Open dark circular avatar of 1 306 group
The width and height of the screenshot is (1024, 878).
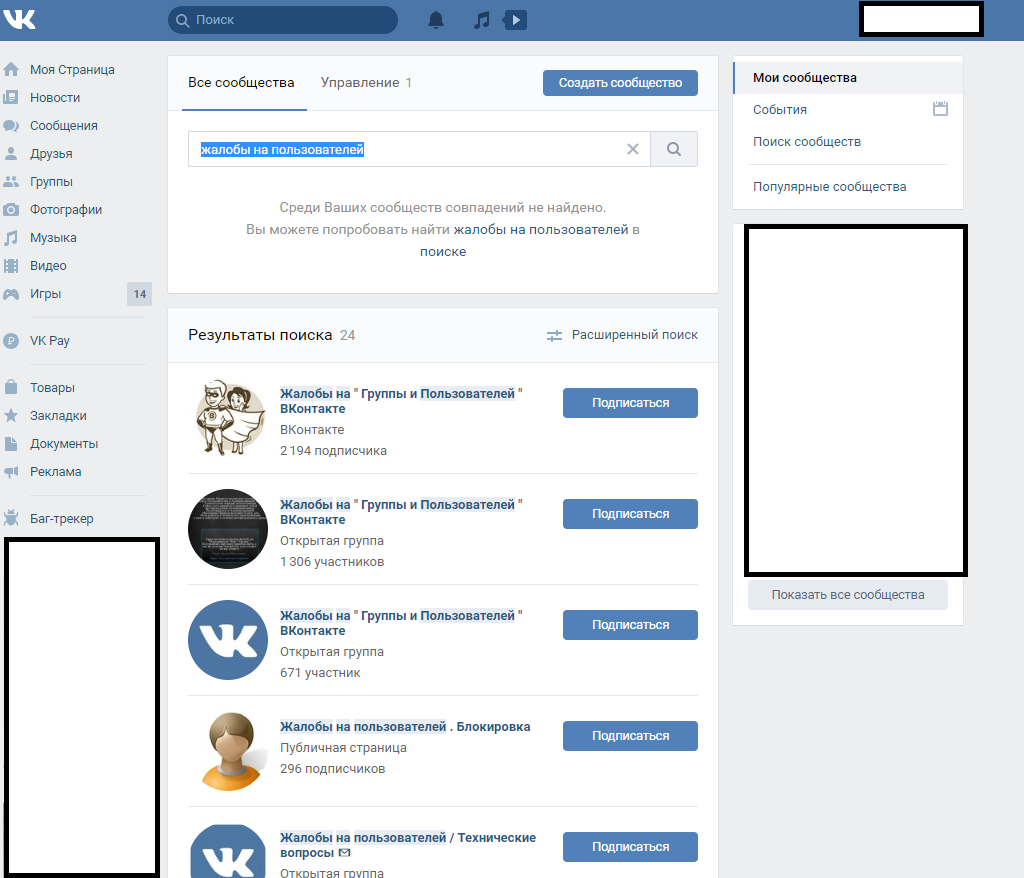228,529
